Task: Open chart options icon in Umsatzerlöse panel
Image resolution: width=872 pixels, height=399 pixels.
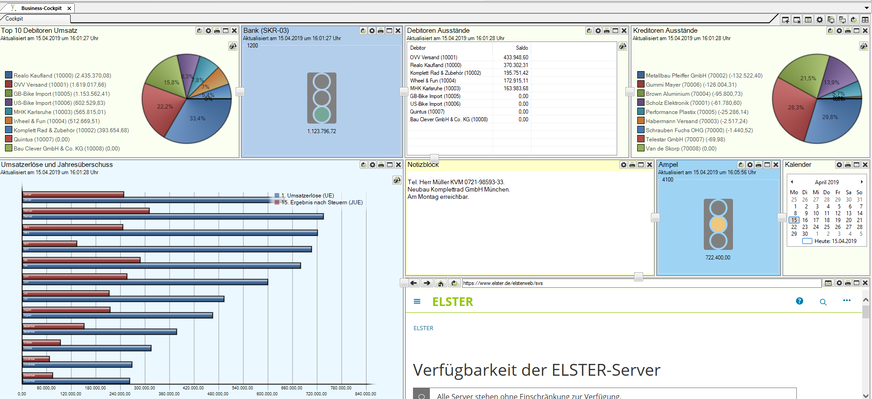Action: tap(397, 180)
